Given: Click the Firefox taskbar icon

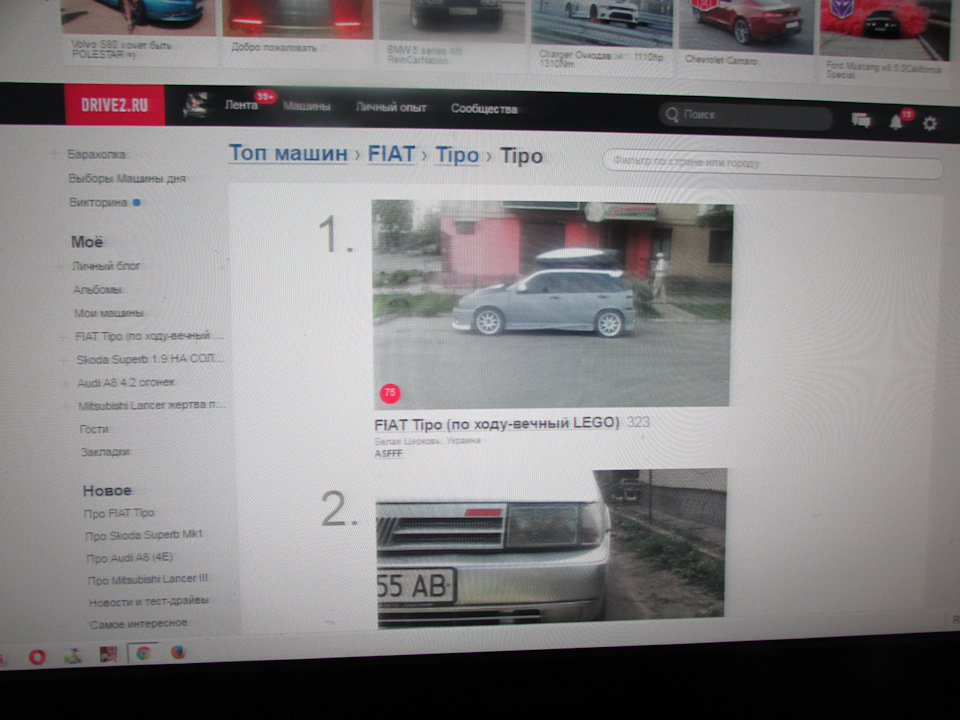Looking at the screenshot, I should pyautogui.click(x=178, y=651).
